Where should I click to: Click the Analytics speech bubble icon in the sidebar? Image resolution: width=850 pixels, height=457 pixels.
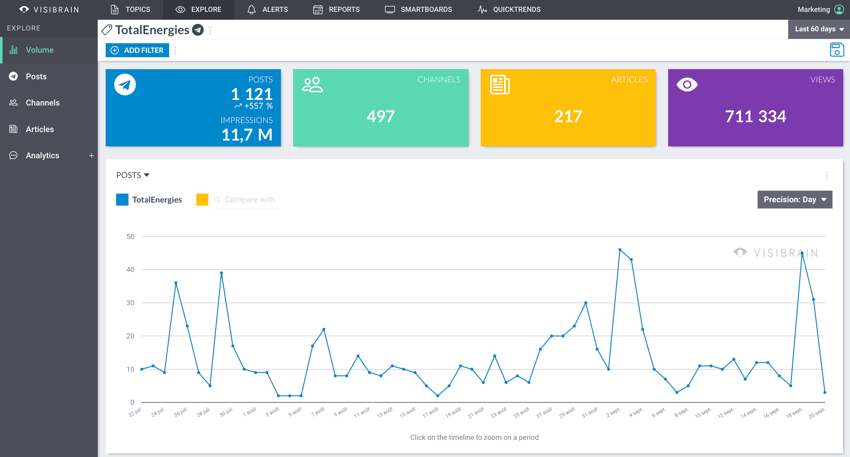pos(14,156)
